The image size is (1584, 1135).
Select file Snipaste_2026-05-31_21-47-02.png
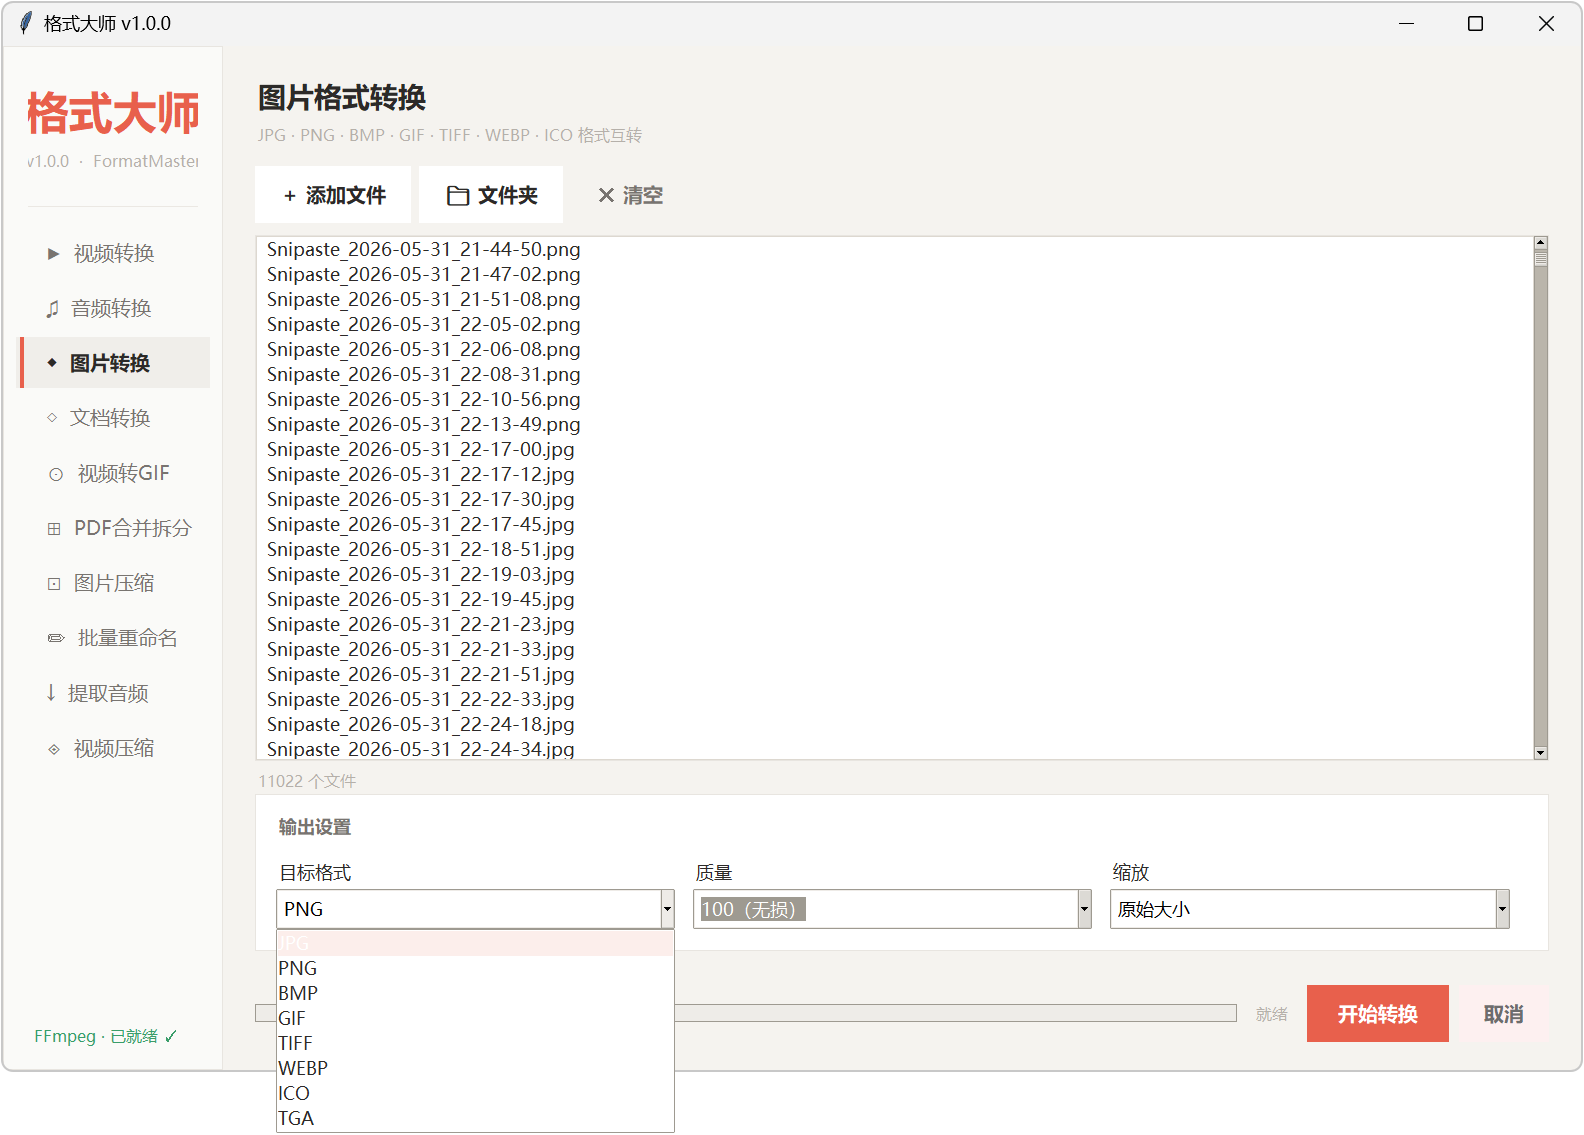pyautogui.click(x=895, y=275)
